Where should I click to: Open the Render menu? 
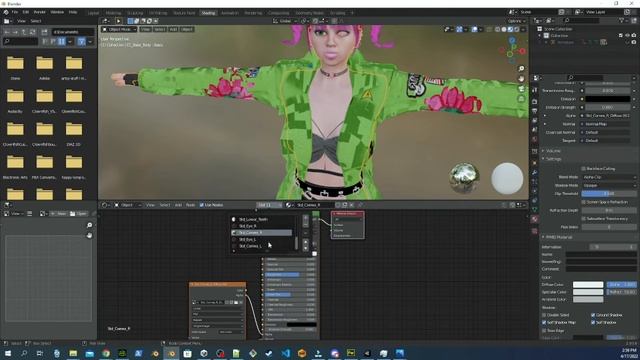click(x=40, y=12)
